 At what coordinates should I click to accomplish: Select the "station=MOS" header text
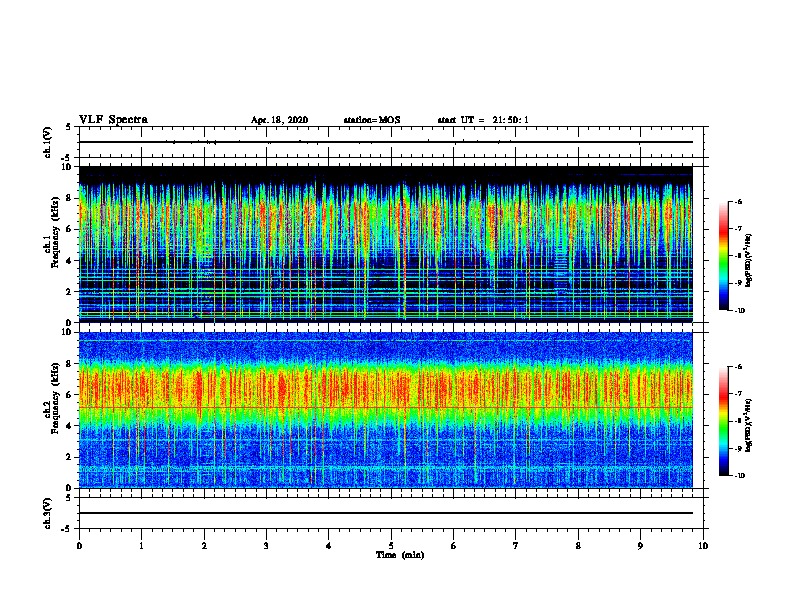(x=372, y=120)
